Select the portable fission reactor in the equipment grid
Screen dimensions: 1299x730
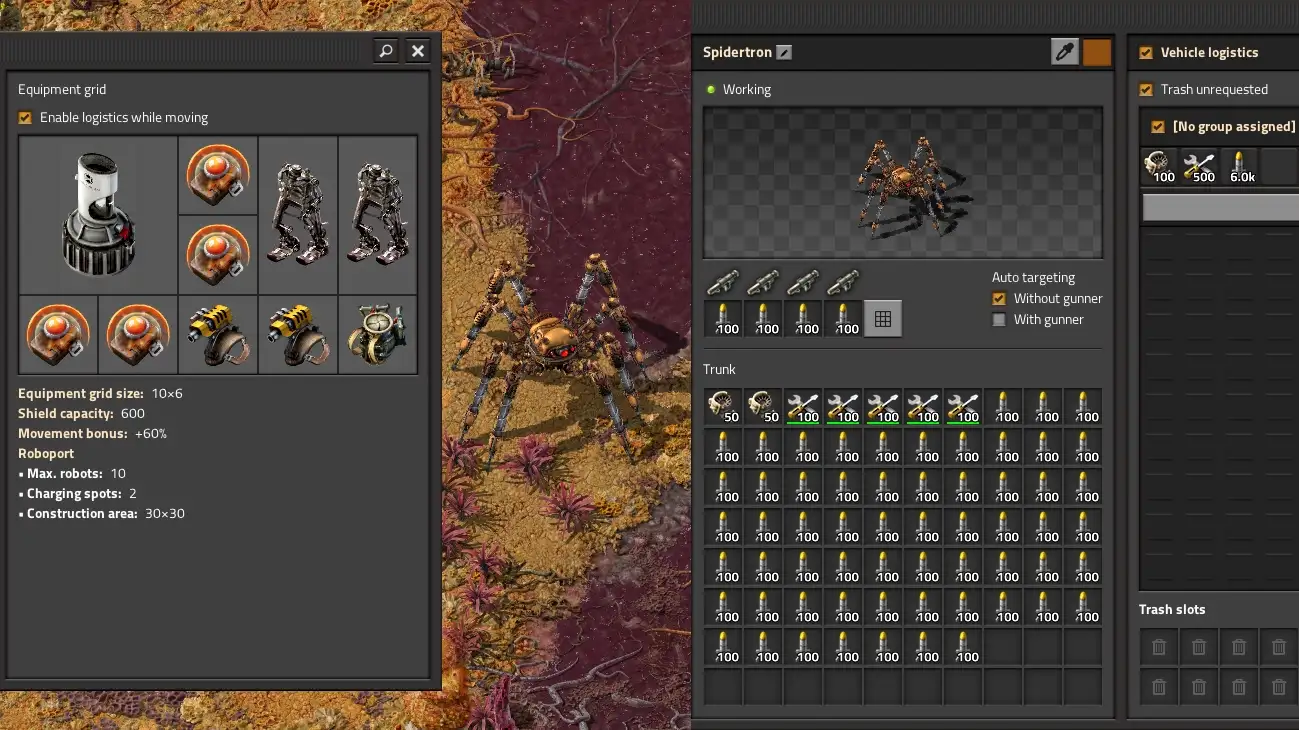point(97,214)
